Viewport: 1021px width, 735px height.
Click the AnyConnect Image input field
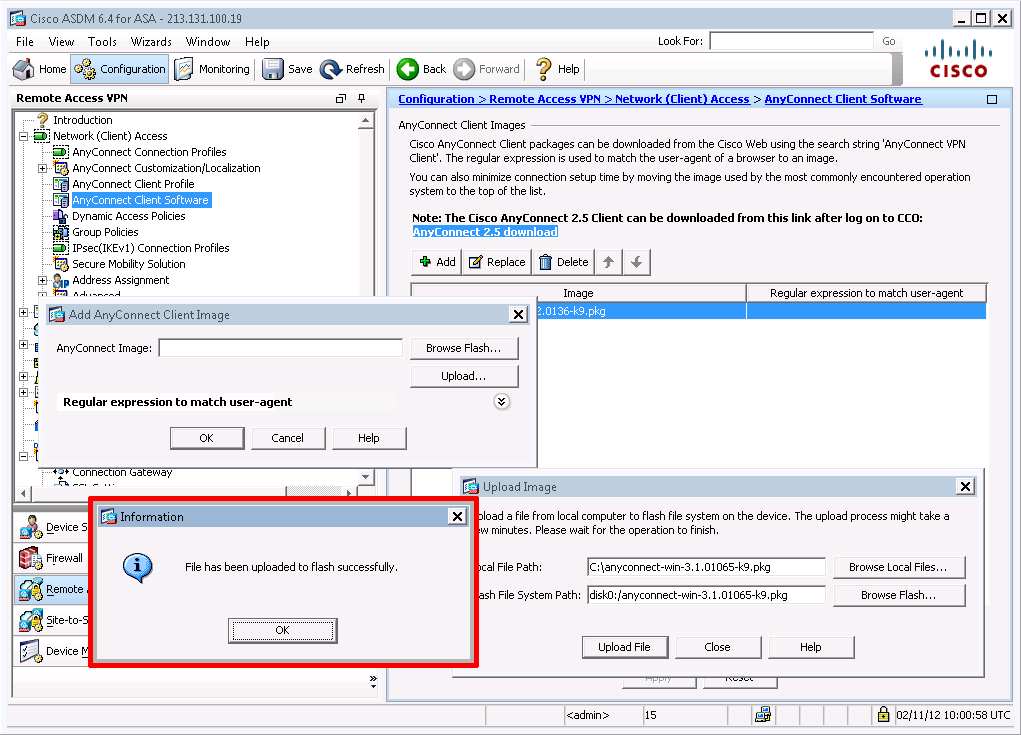[281, 348]
